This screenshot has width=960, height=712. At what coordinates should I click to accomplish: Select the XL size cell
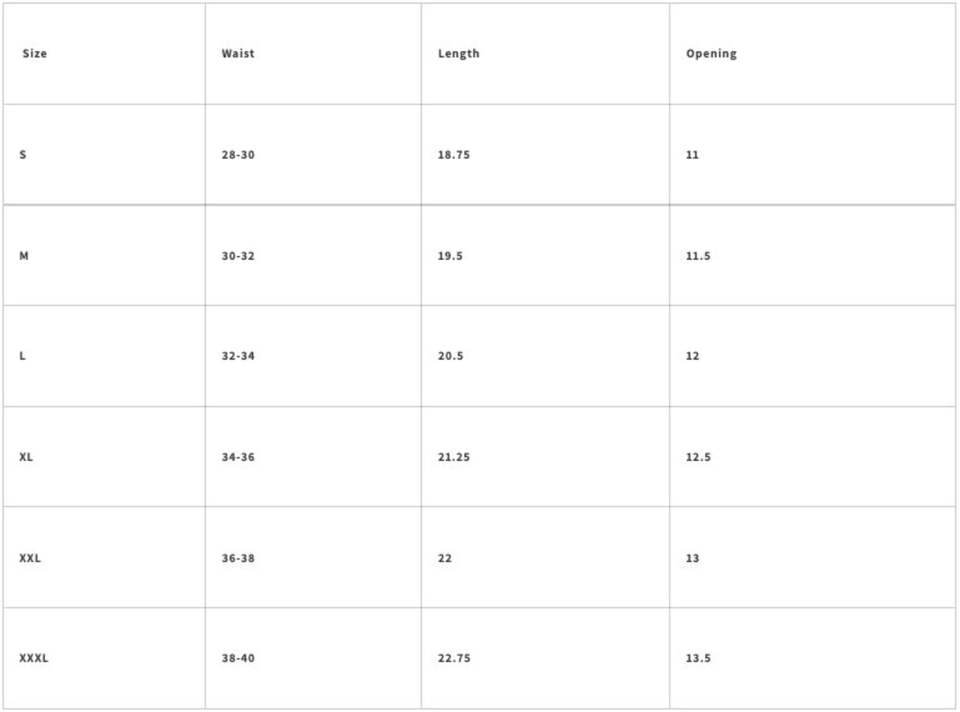(26, 457)
